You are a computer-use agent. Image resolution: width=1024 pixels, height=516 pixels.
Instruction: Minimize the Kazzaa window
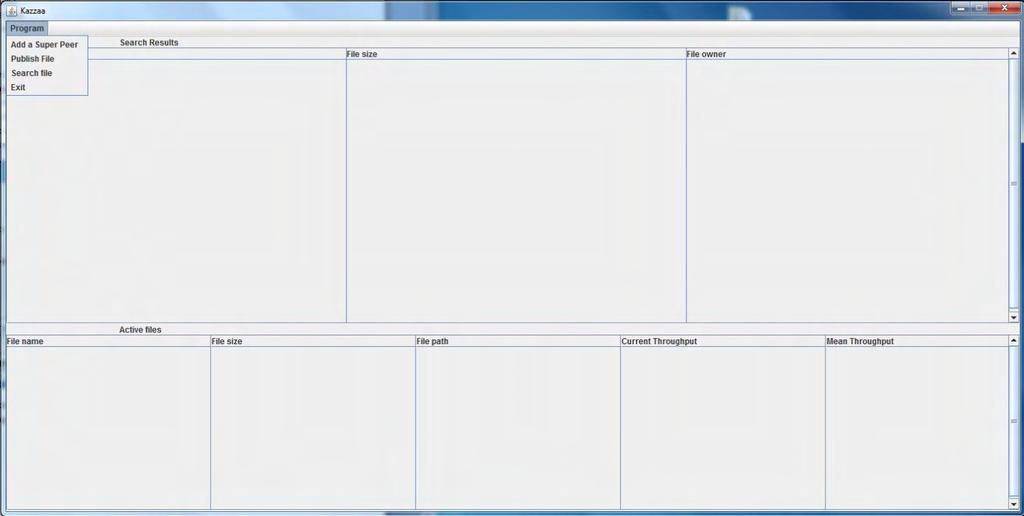coord(961,8)
